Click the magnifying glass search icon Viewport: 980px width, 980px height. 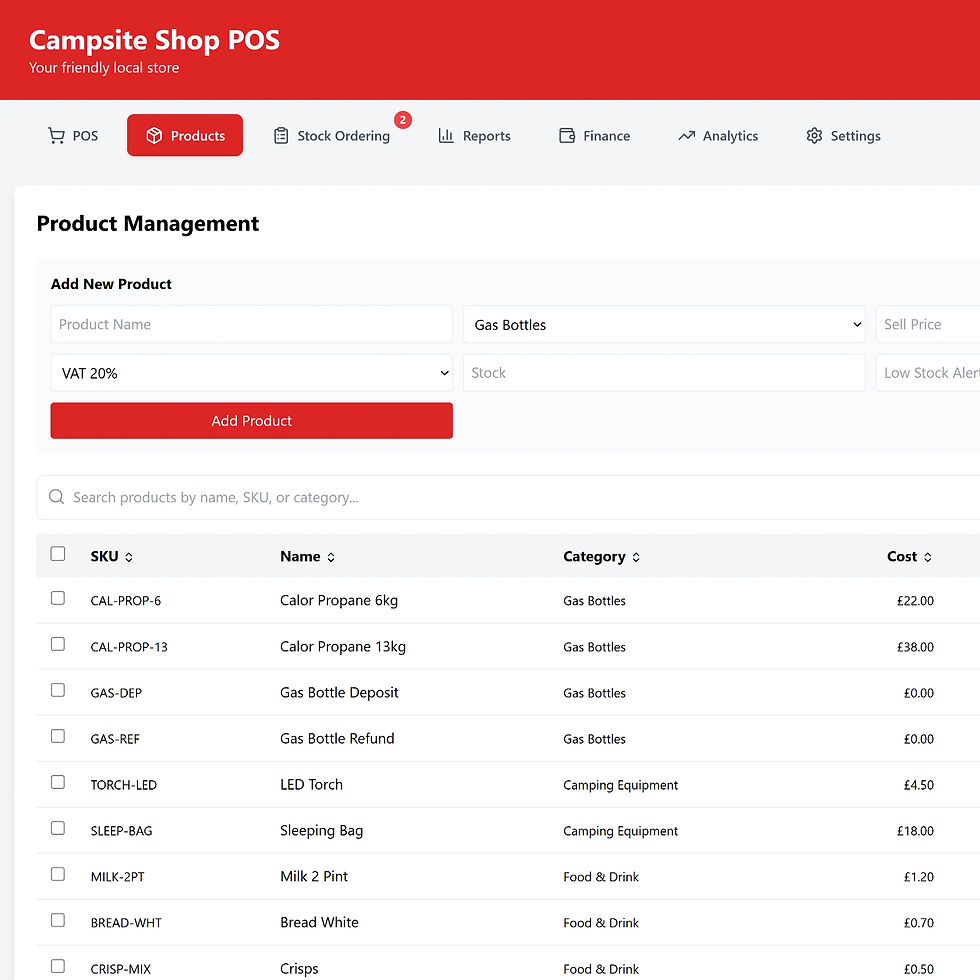pyautogui.click(x=56, y=496)
